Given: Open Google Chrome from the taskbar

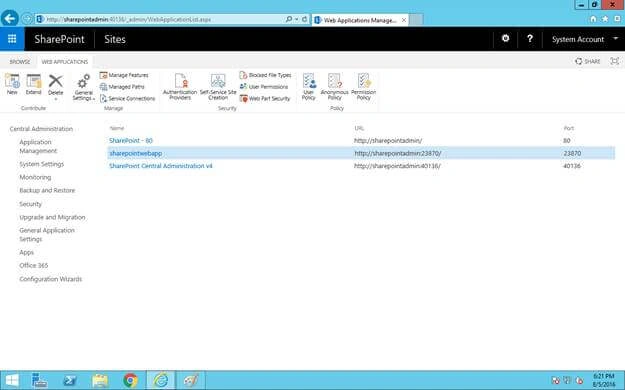Looking at the screenshot, I should (x=130, y=380).
